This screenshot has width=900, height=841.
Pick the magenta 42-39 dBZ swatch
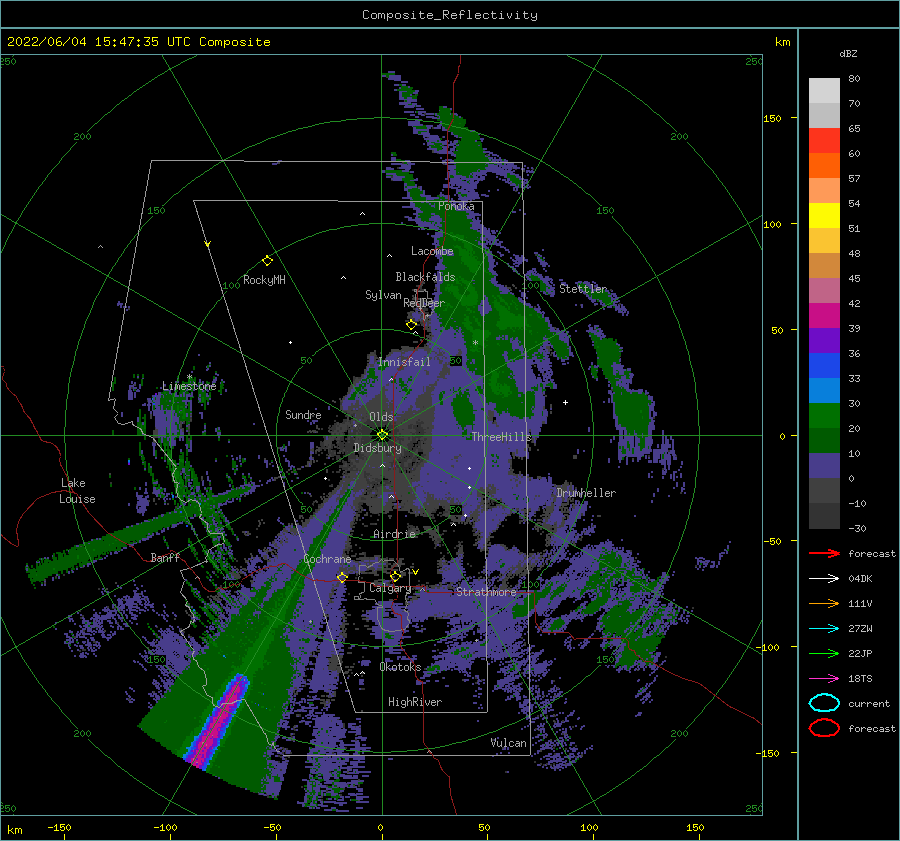tap(824, 316)
